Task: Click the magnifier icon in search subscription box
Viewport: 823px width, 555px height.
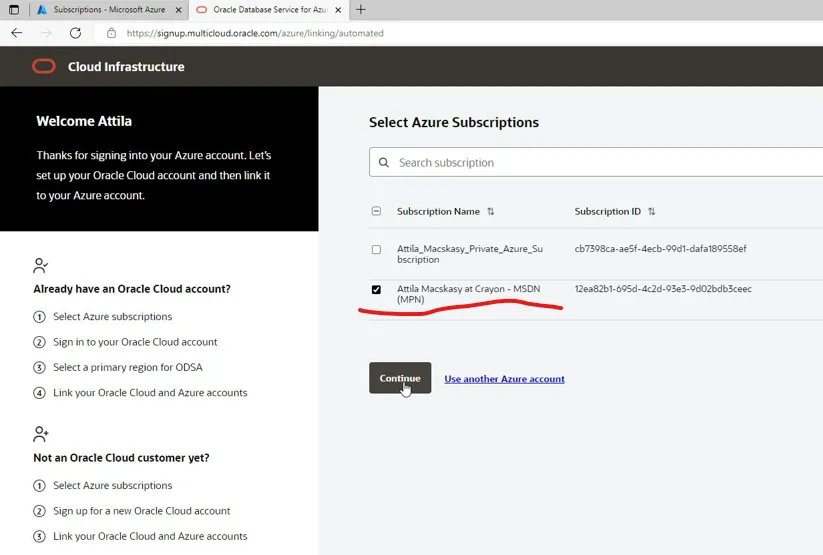Action: tap(384, 163)
